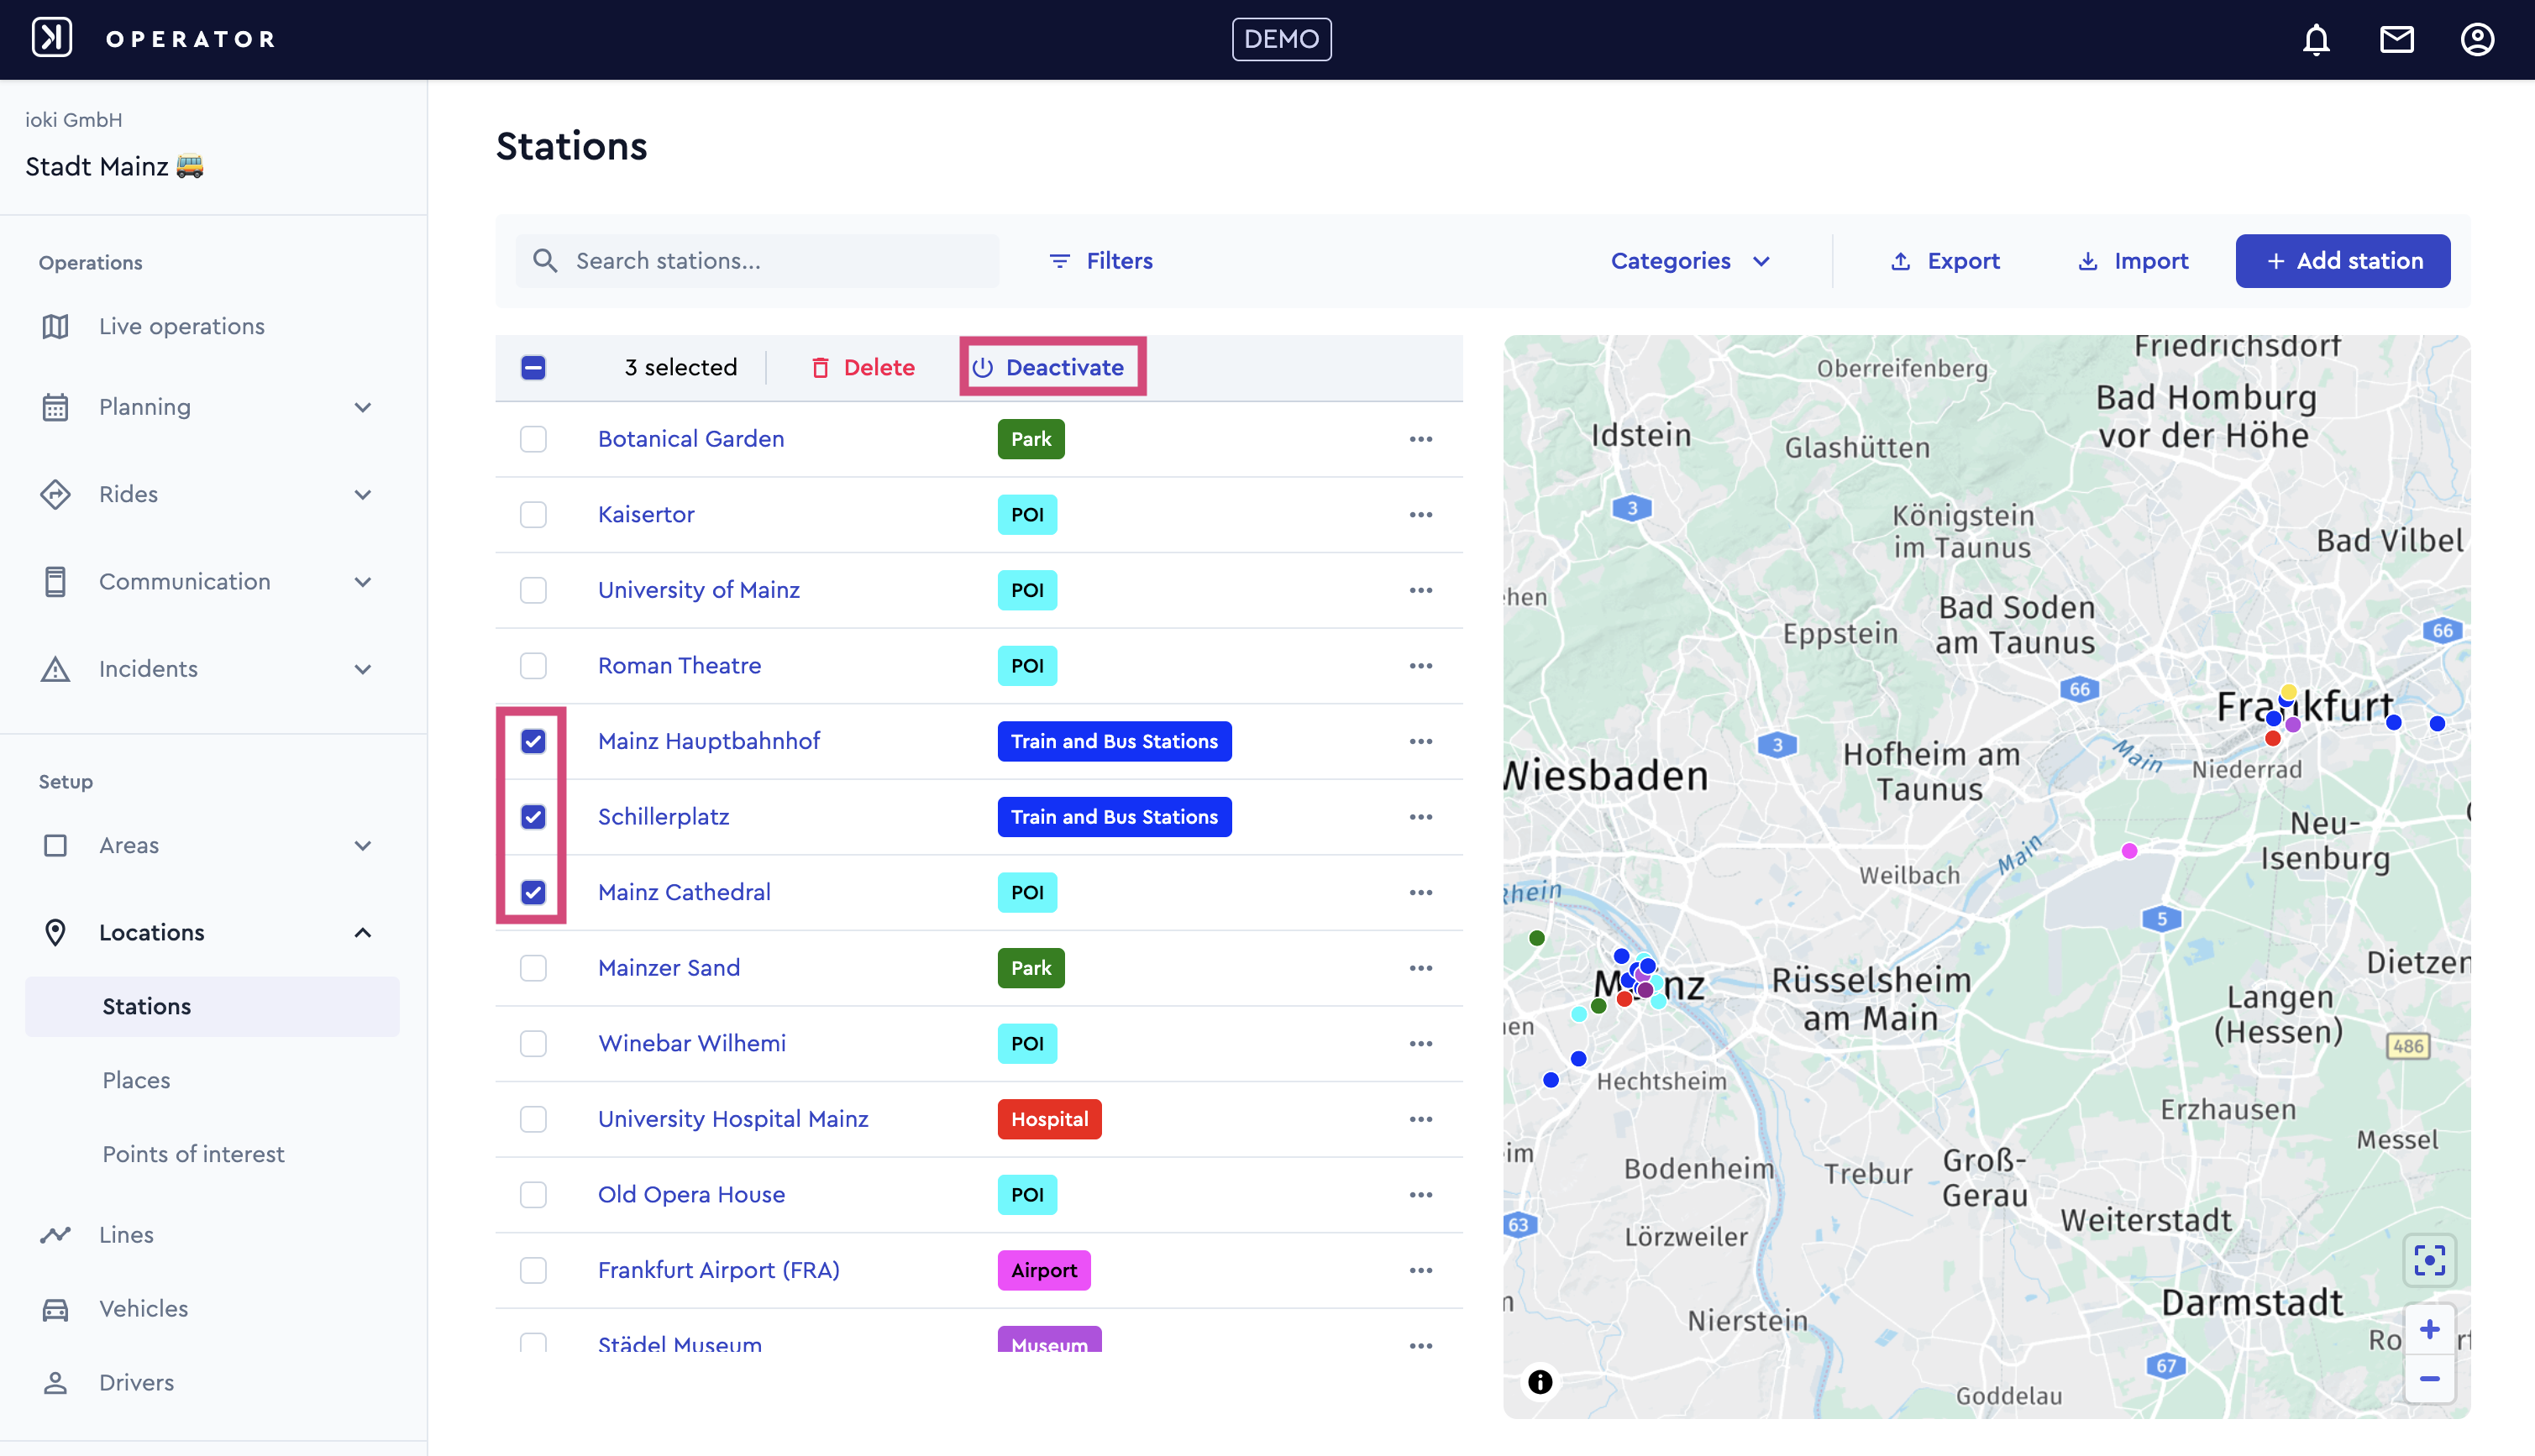
Task: Uncheck the Mainz Cathedral checkbox
Action: (x=533, y=893)
